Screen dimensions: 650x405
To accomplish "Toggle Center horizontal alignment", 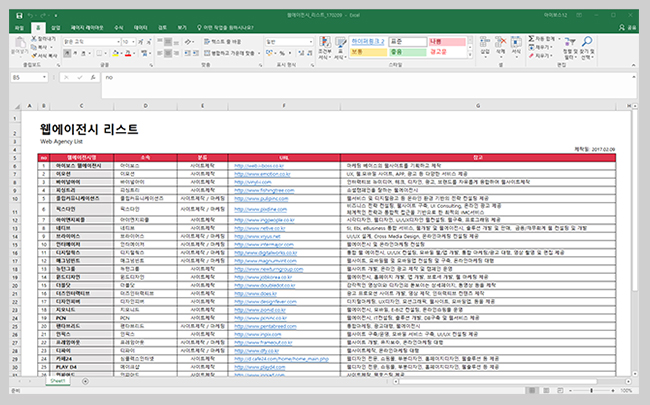I will [x=168, y=53].
